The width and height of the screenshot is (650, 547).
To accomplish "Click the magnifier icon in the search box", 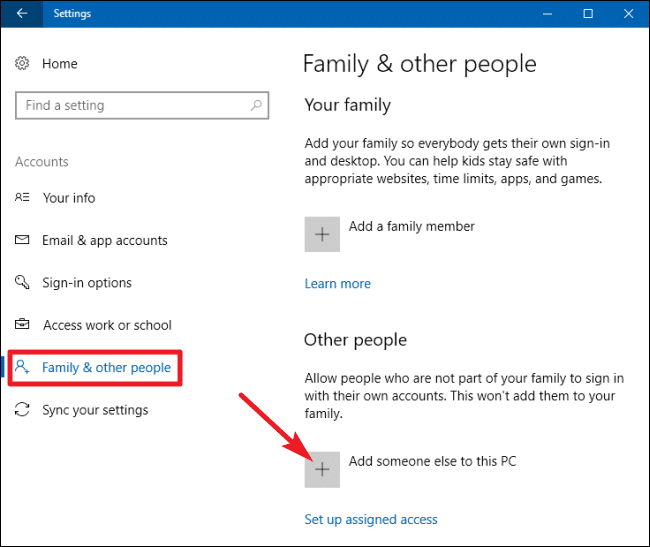I will click(256, 105).
